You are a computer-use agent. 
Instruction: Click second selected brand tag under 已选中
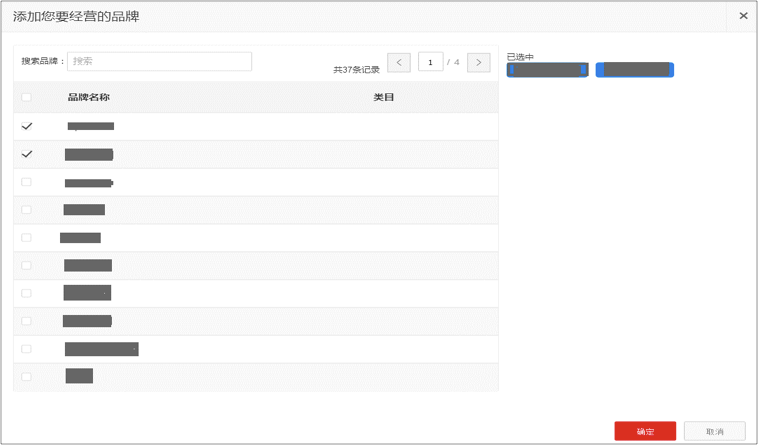point(635,70)
